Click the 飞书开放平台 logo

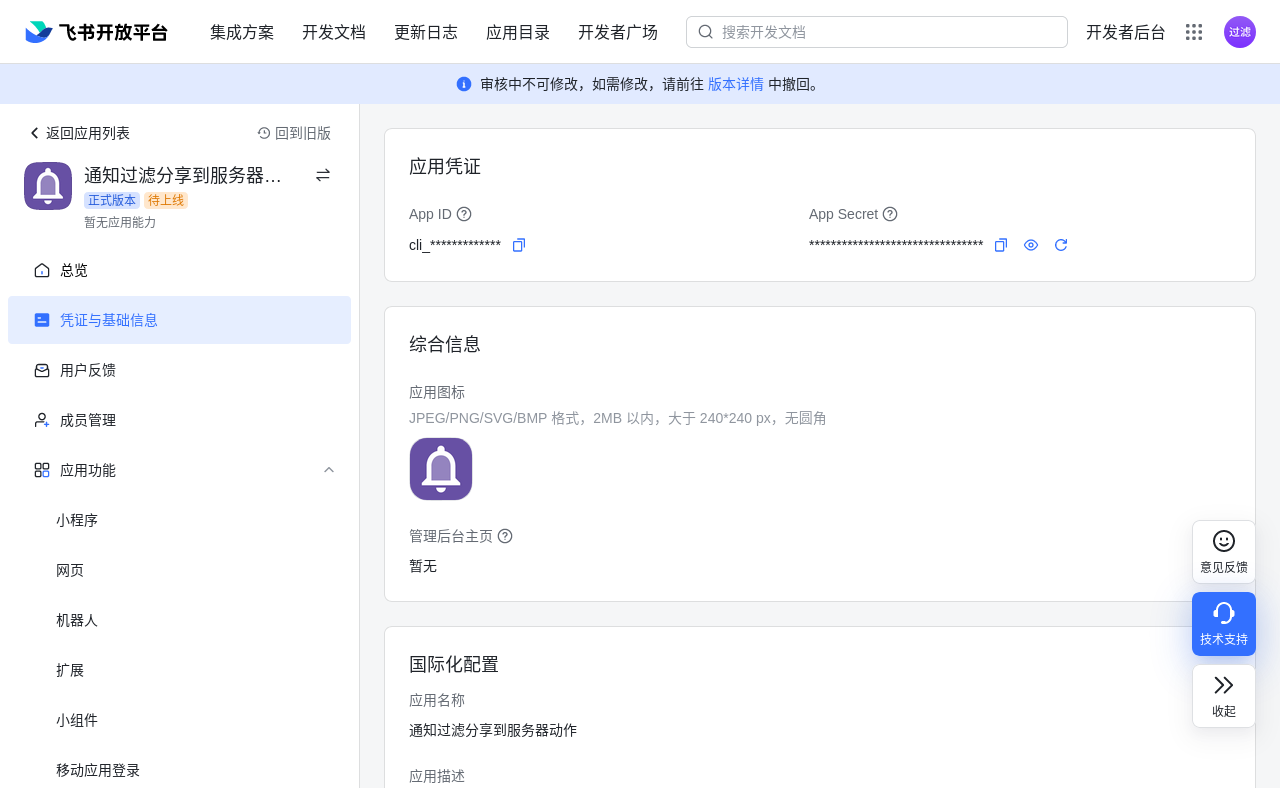pos(97,32)
